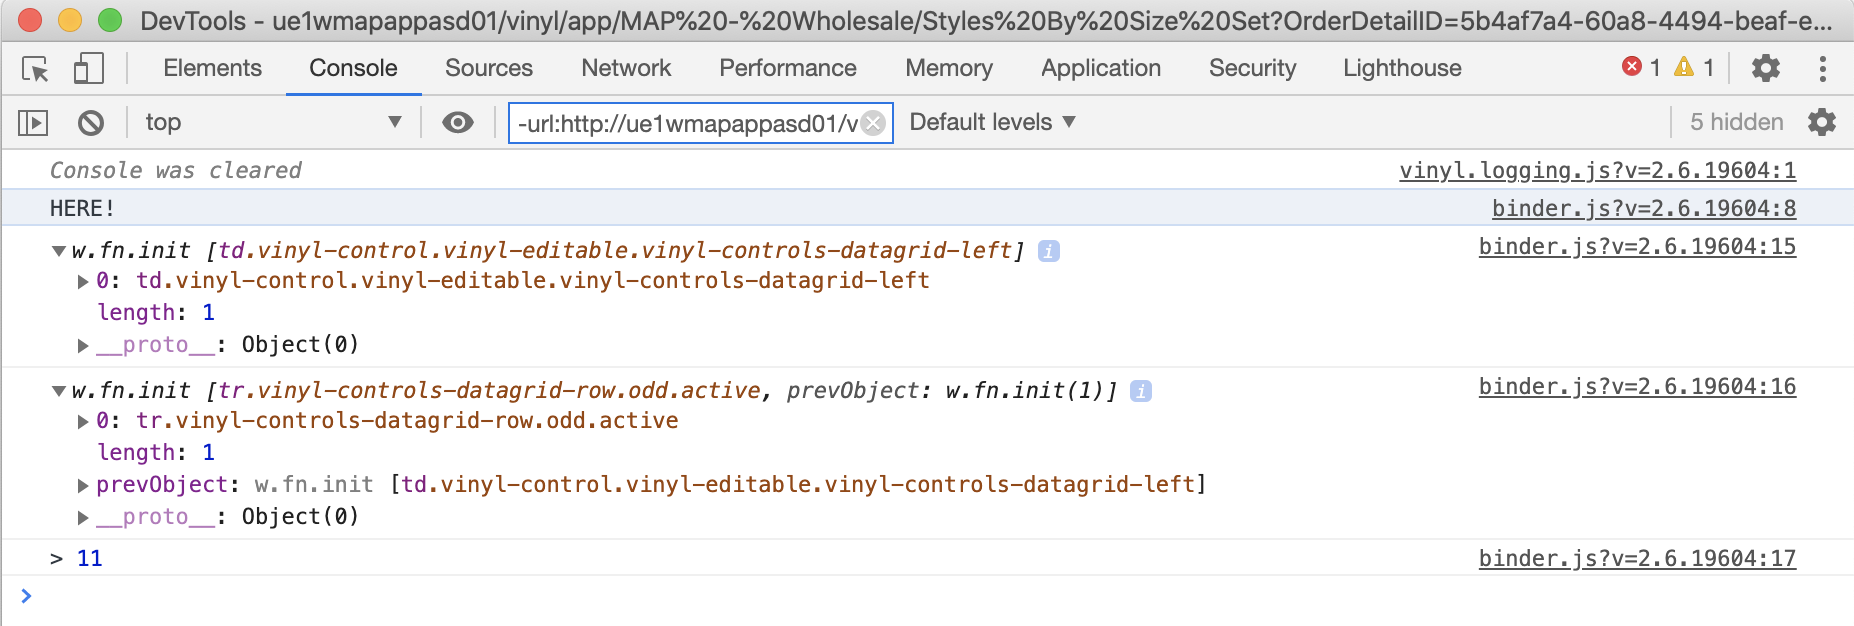Show the console sidebar panel
The image size is (1854, 626).
click(x=33, y=123)
